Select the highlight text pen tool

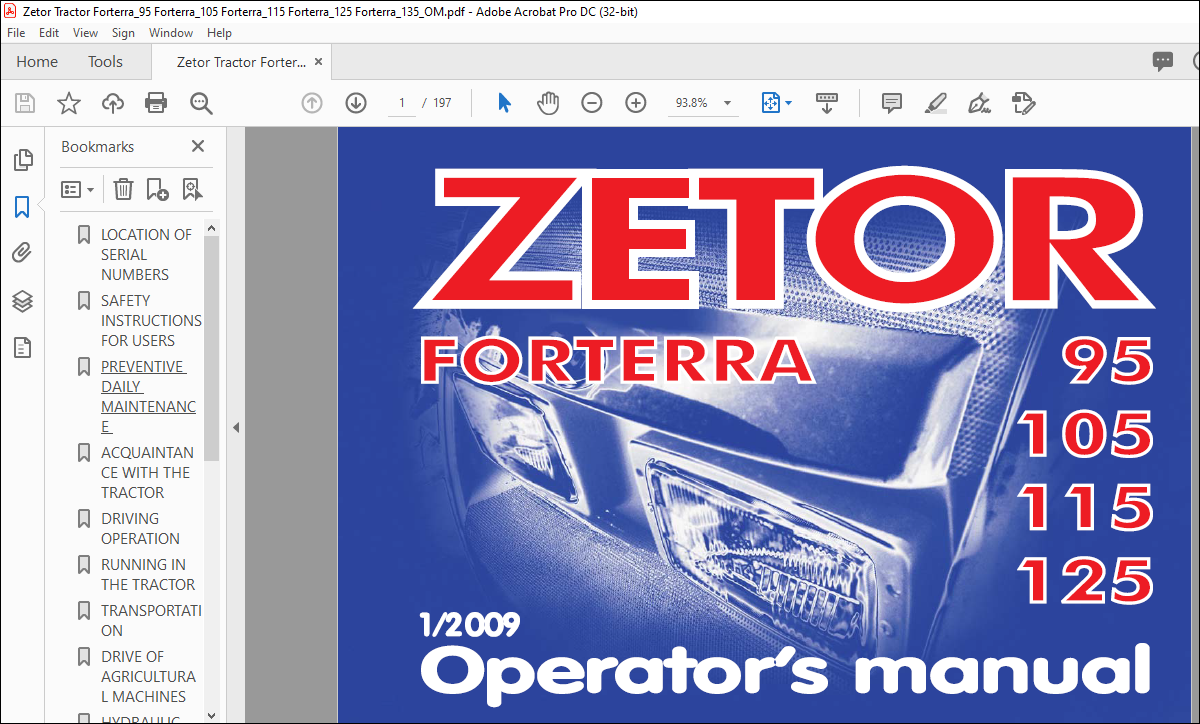[x=936, y=103]
